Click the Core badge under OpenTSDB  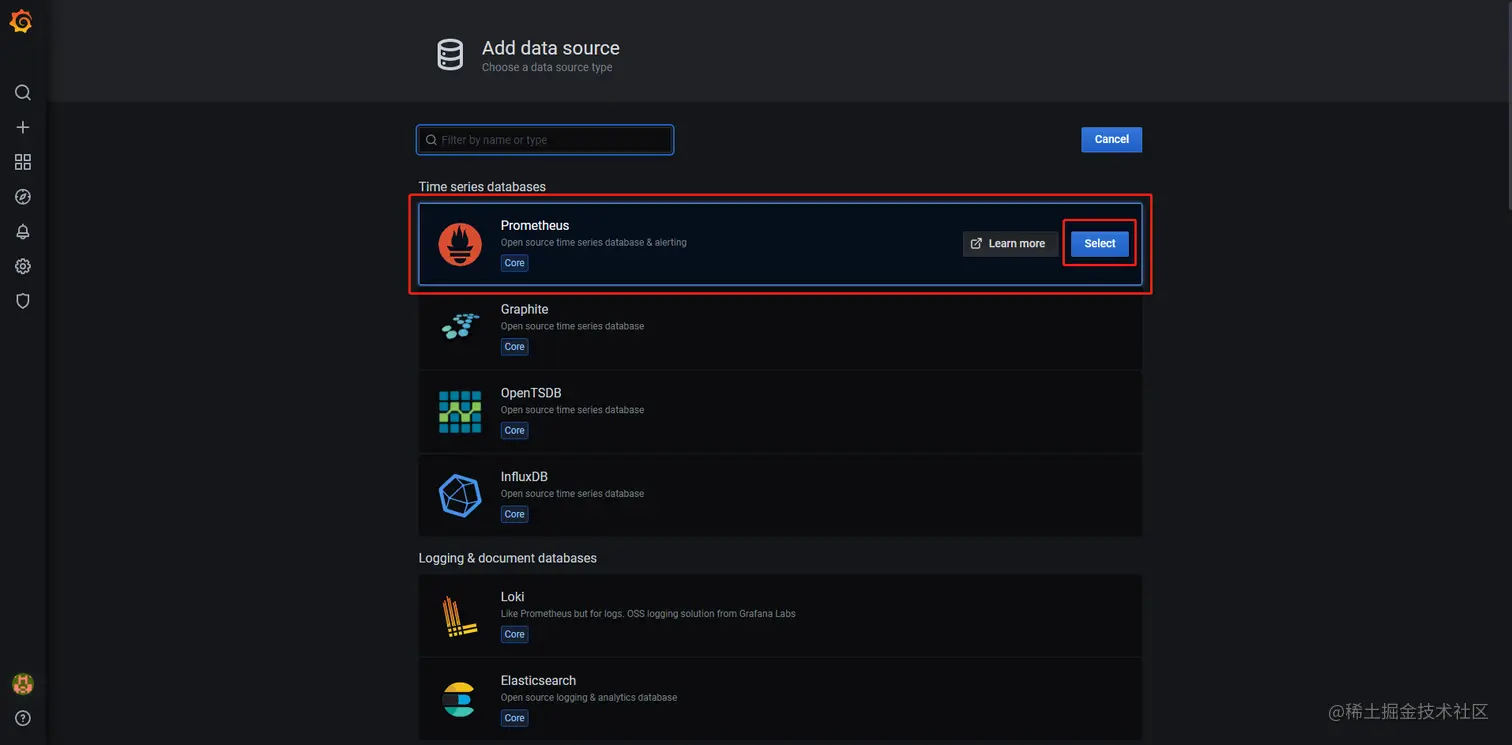coord(514,431)
